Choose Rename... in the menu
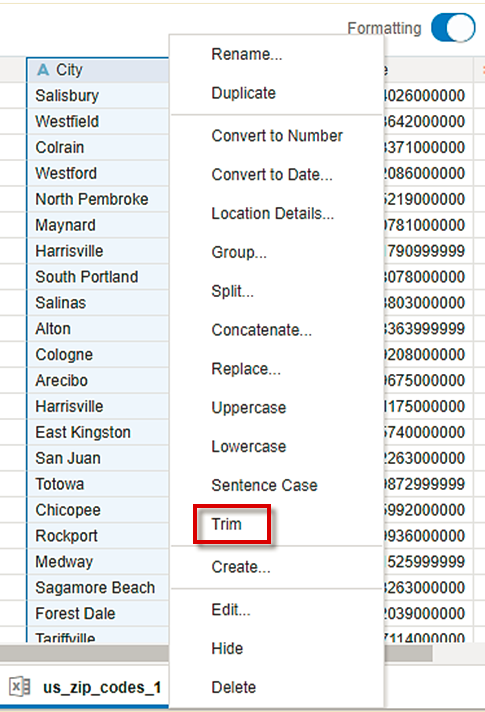Screen dimensions: 485x712 click(247, 54)
